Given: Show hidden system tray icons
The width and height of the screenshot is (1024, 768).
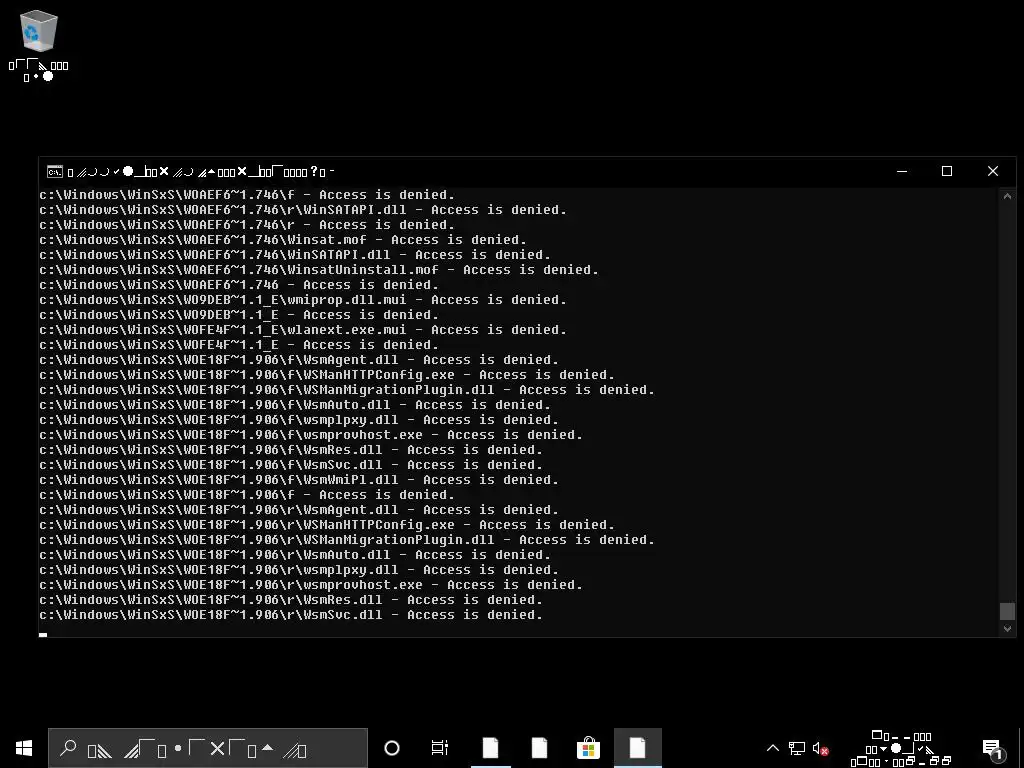Looking at the screenshot, I should coord(773,748).
